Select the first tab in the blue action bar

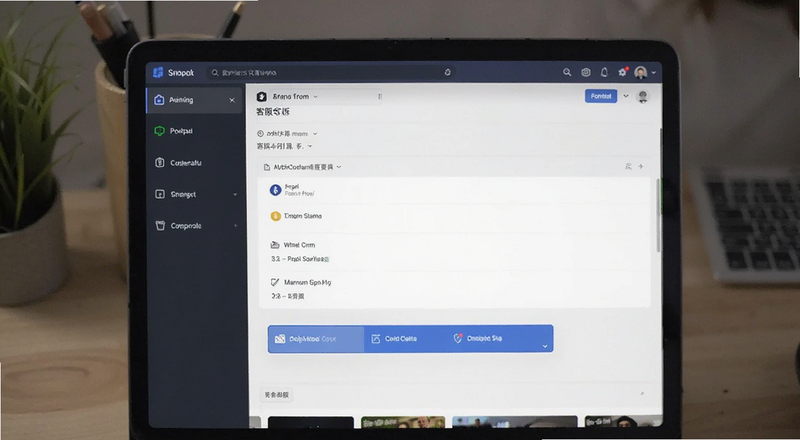point(316,339)
